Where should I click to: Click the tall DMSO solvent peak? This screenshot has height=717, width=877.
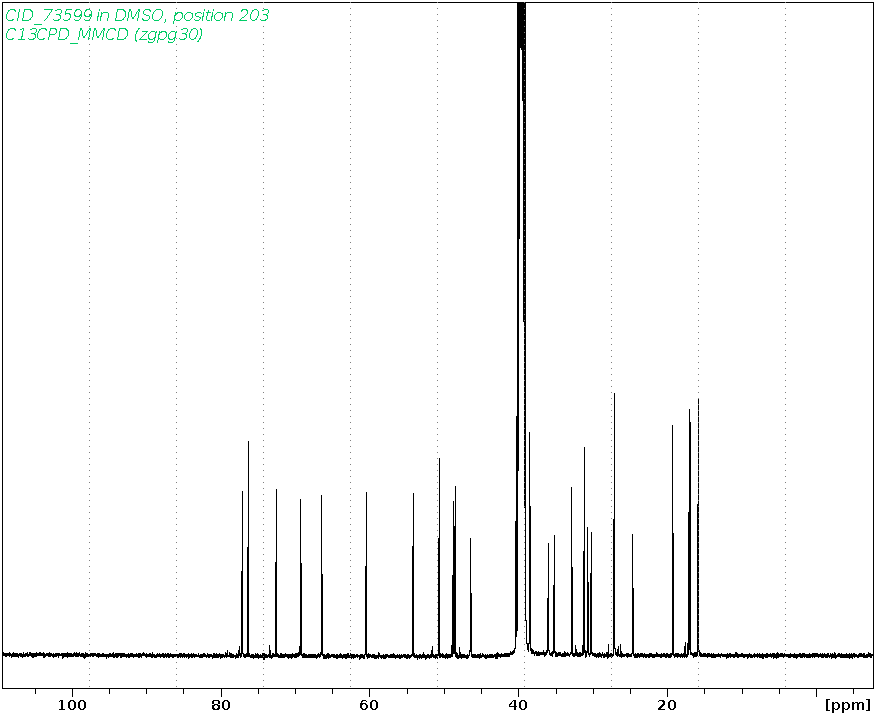click(521, 327)
